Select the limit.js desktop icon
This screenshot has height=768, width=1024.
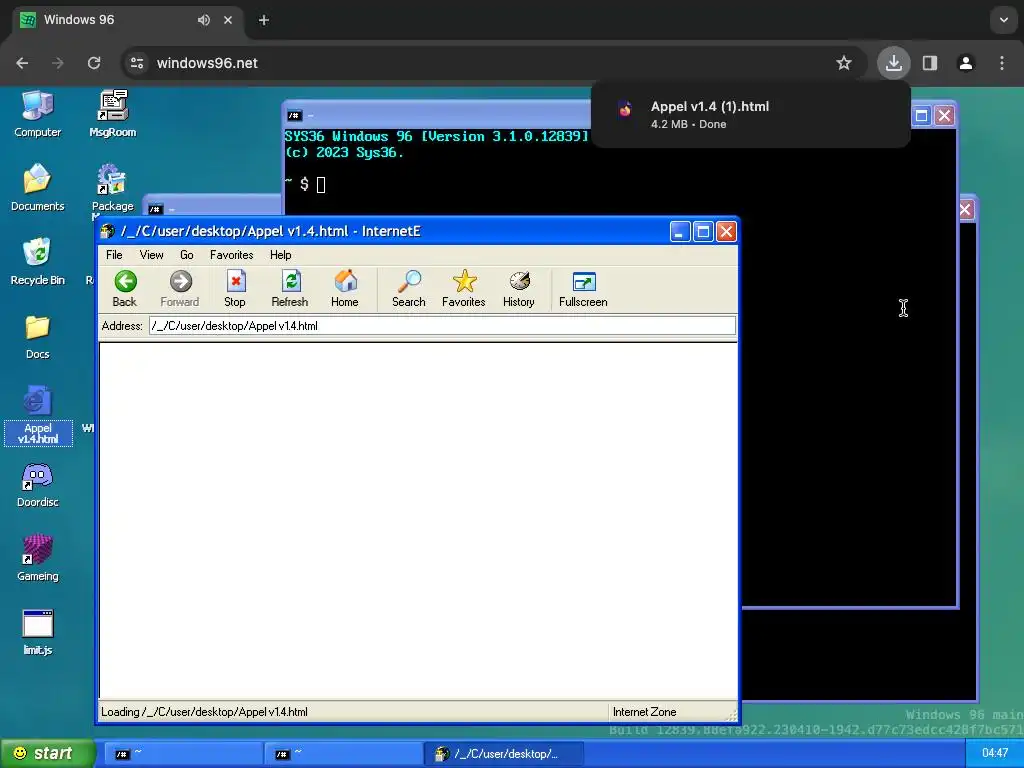coord(37,632)
